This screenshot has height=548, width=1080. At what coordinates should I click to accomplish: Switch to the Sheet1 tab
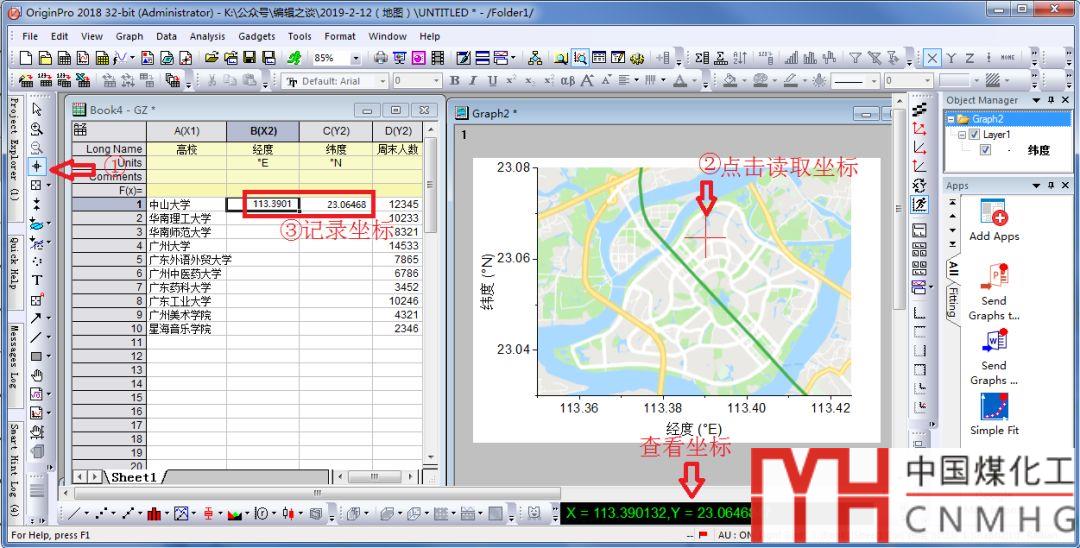click(x=132, y=478)
